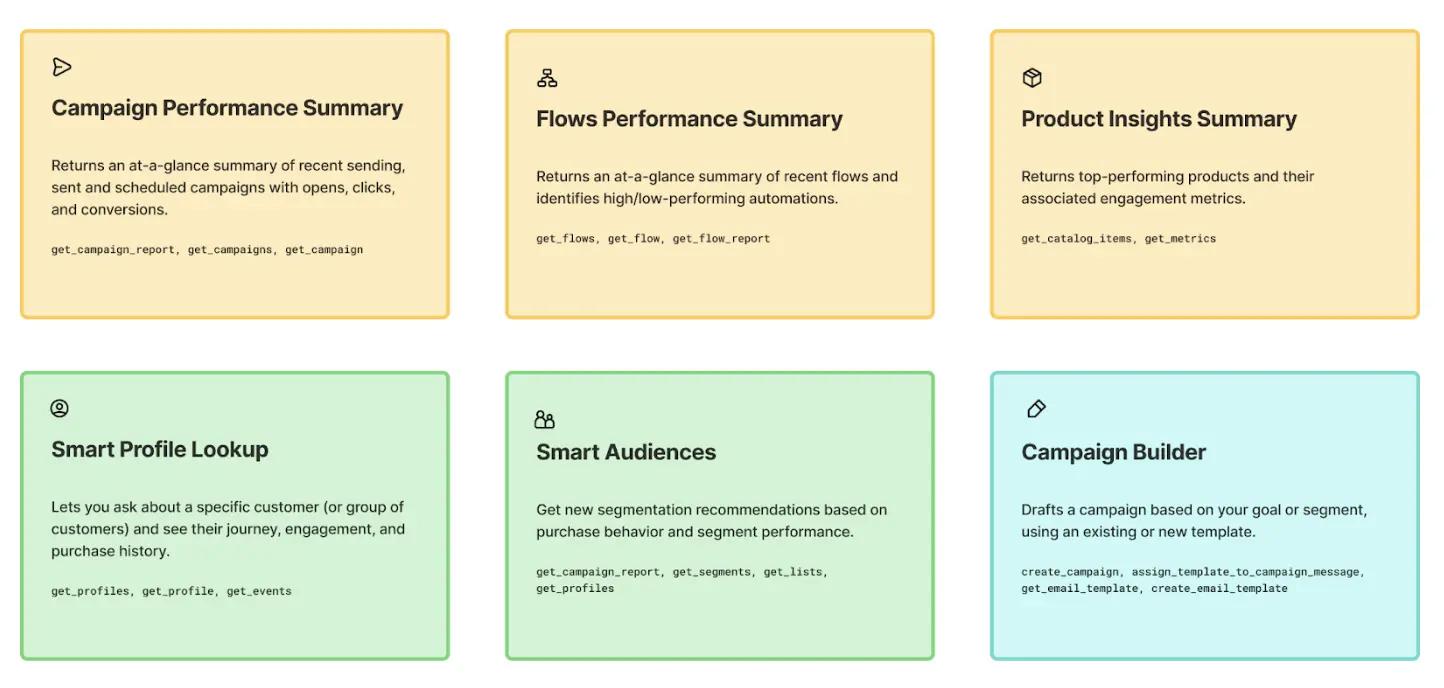Open the Campaign Builder card

(x=1204, y=515)
